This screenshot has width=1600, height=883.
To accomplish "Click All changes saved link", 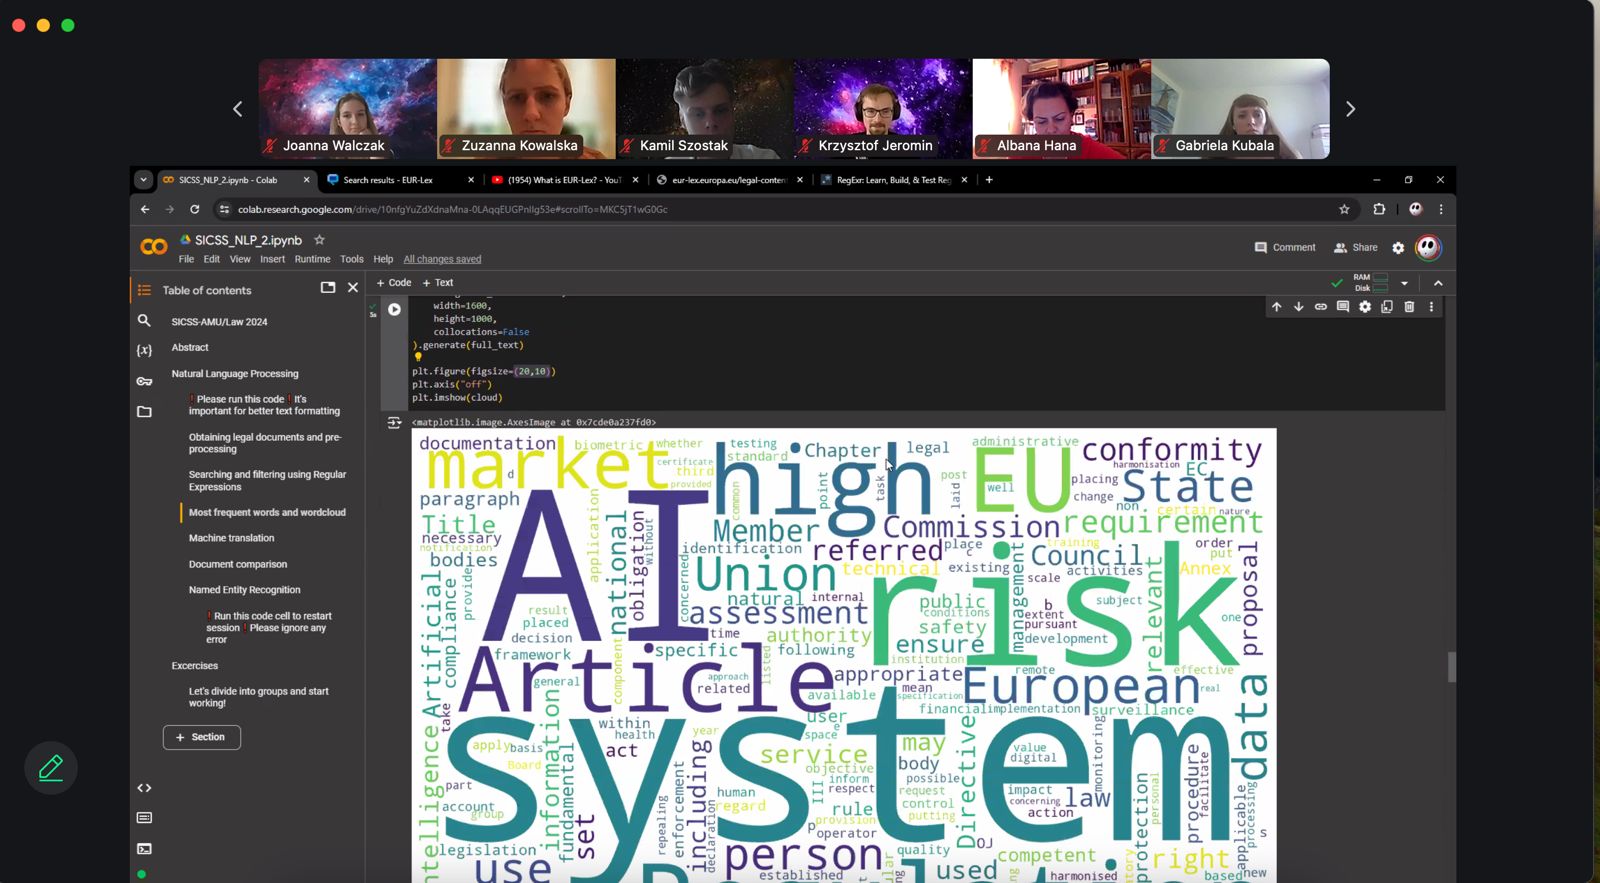I will point(442,259).
